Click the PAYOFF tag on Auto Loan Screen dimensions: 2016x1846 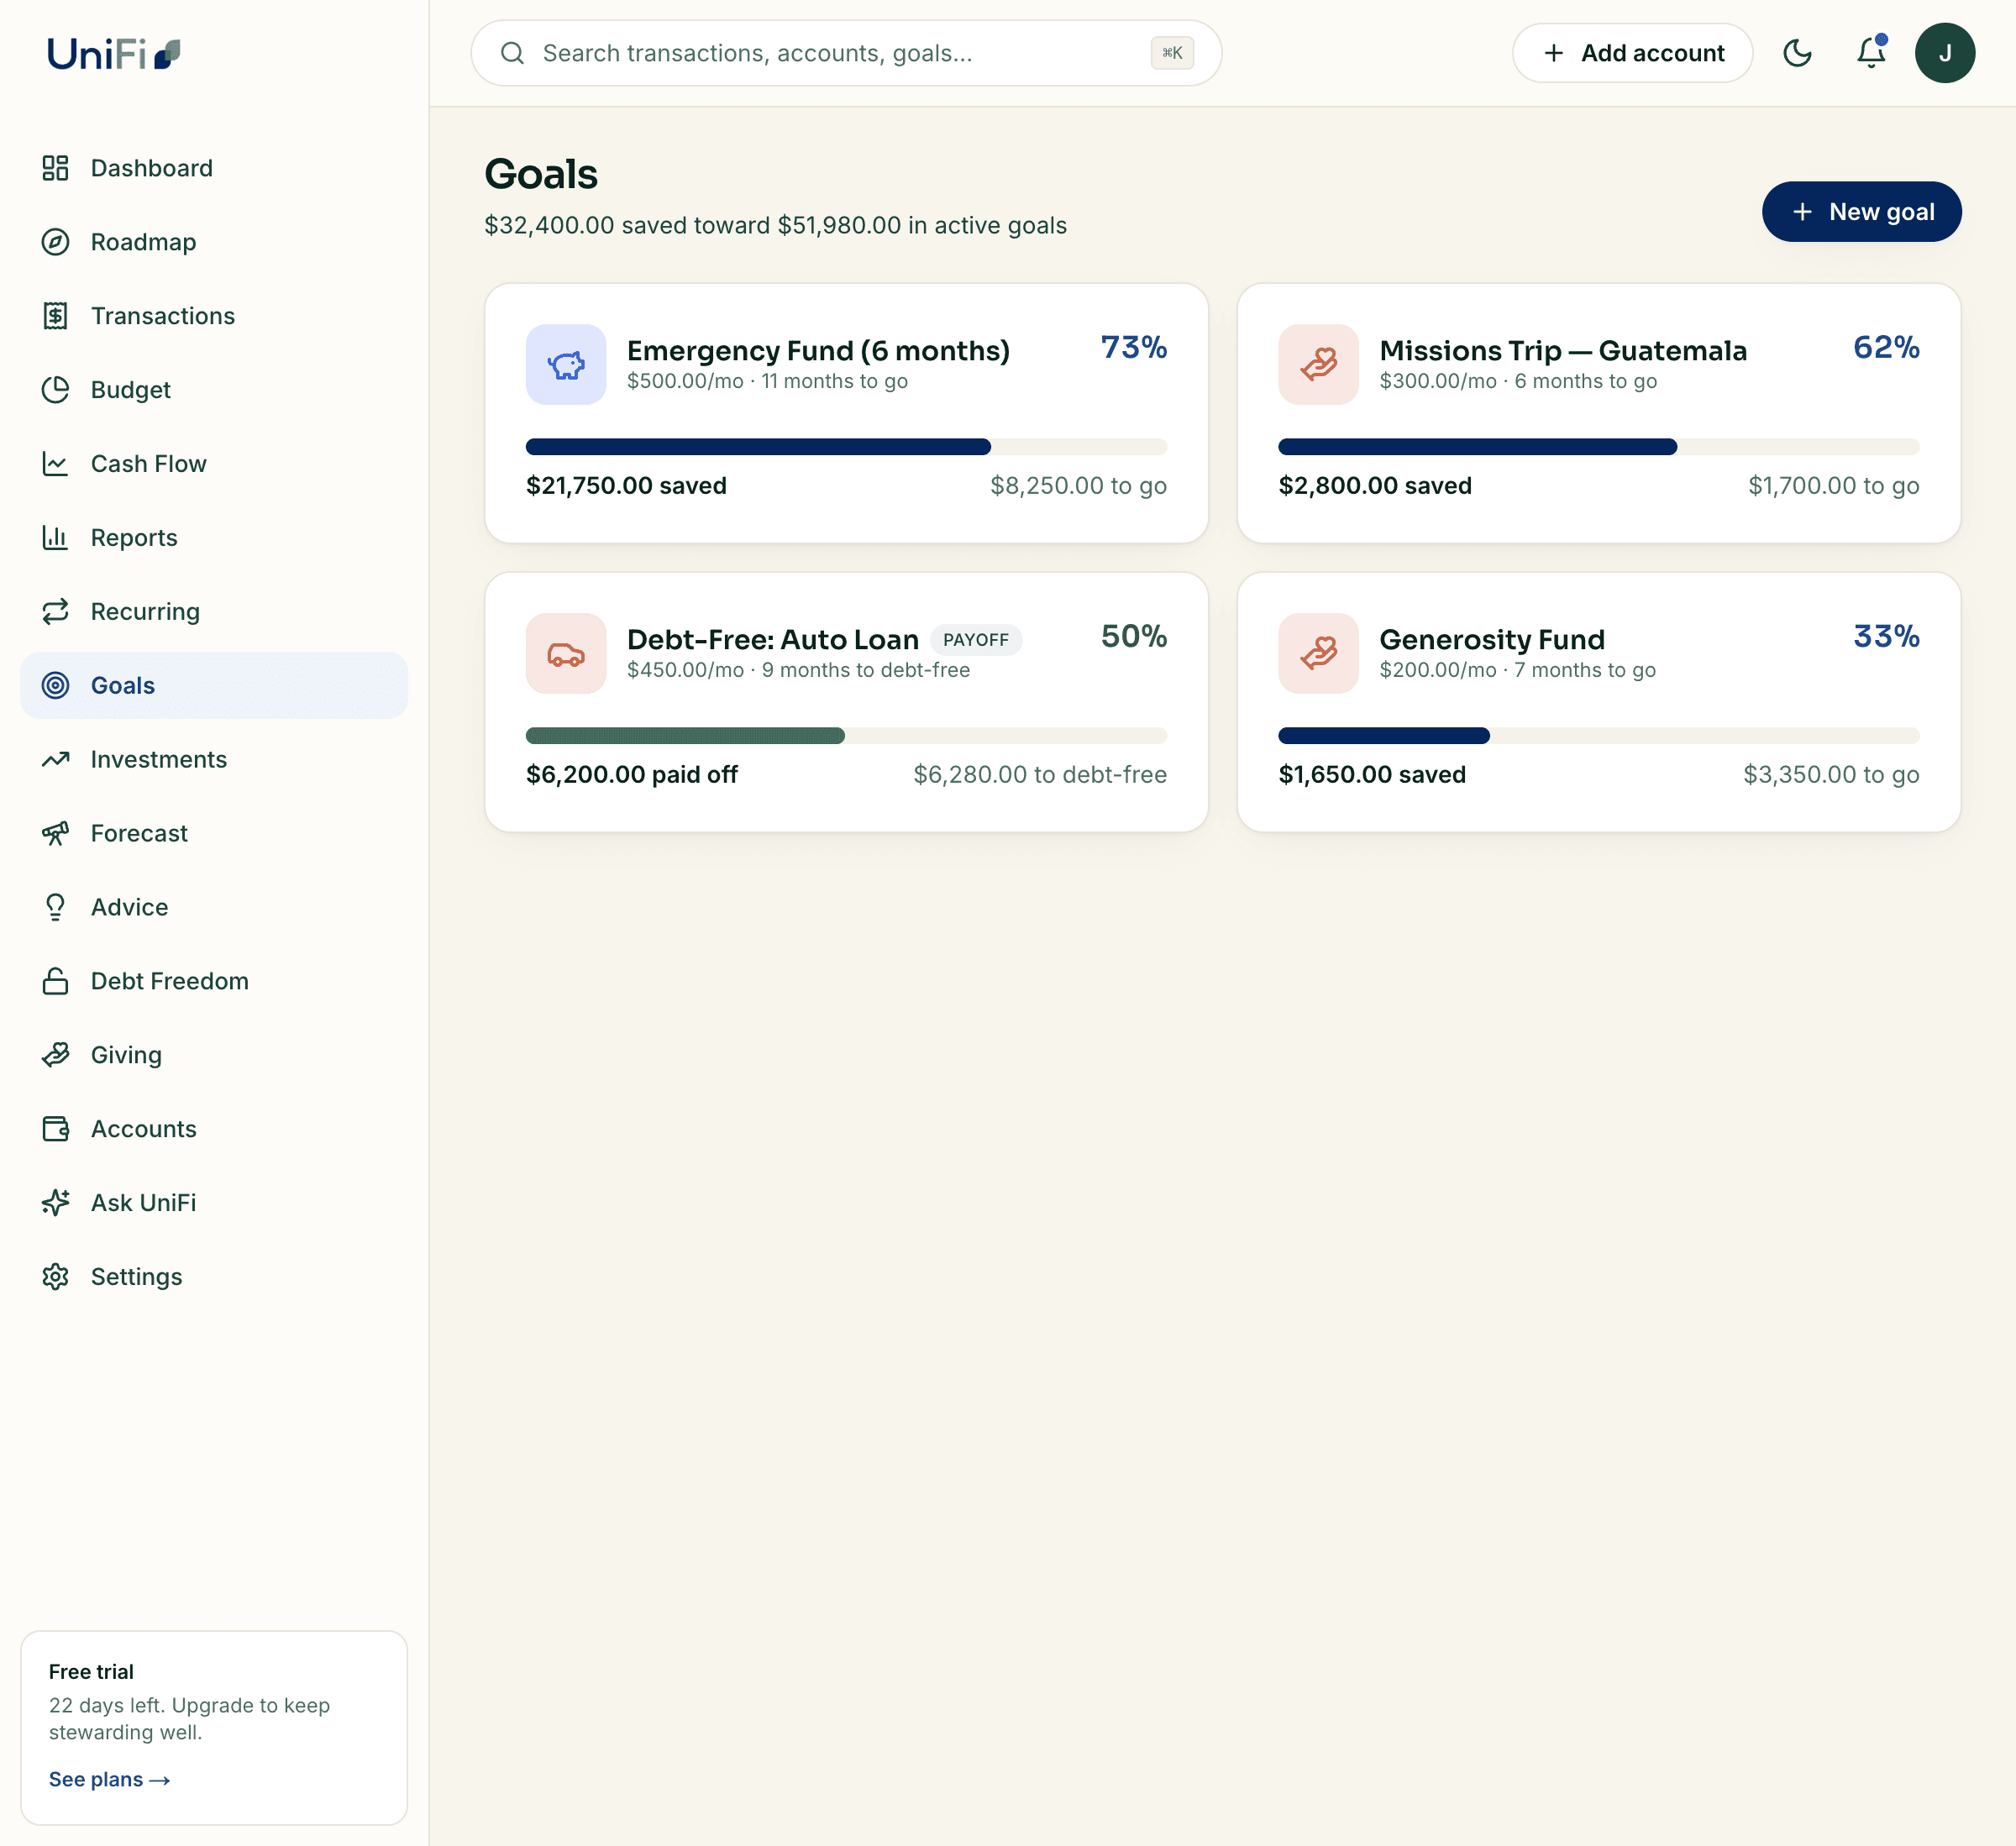click(x=975, y=640)
